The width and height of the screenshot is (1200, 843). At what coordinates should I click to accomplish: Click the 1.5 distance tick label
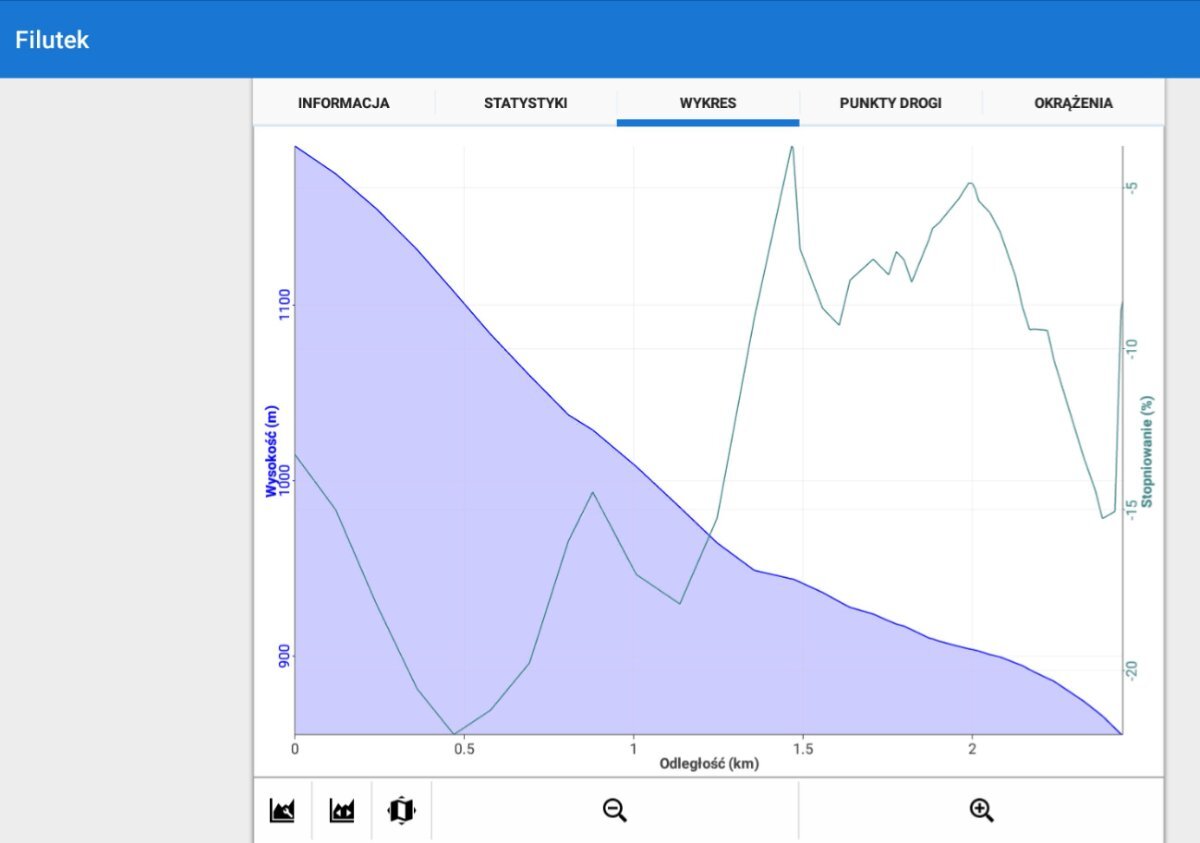802,749
